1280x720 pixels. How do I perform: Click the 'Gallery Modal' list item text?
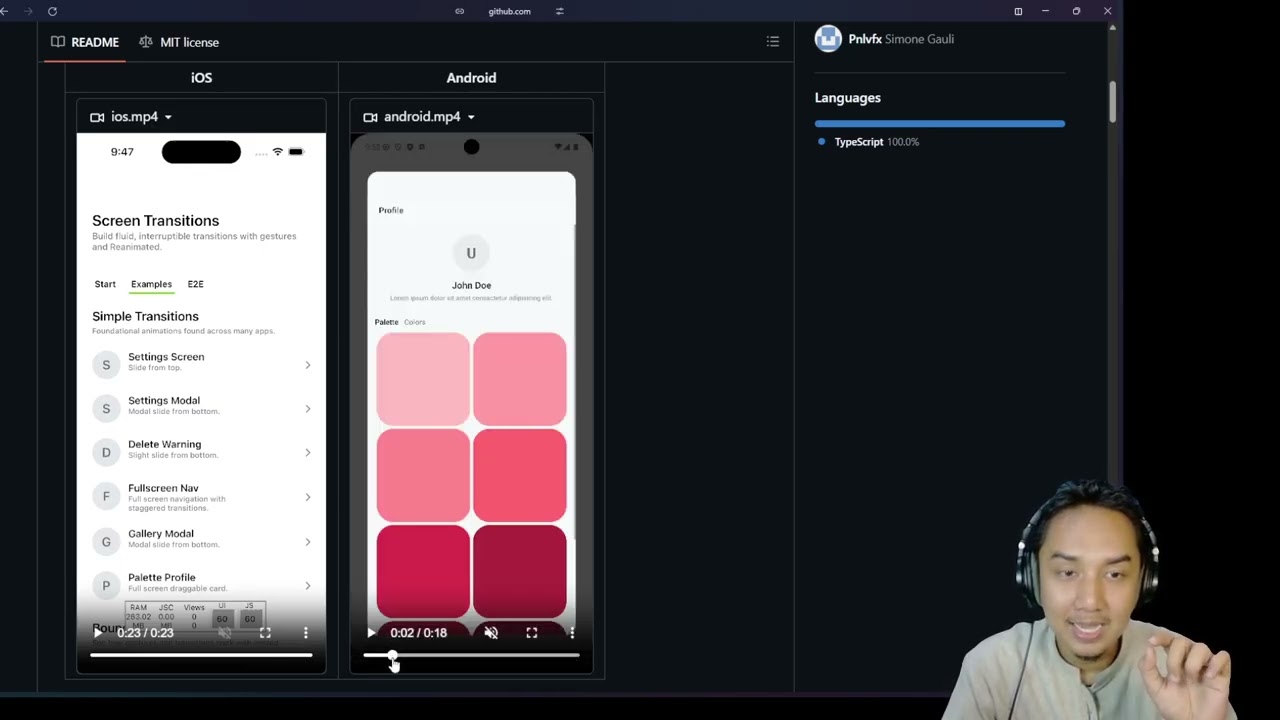click(161, 534)
